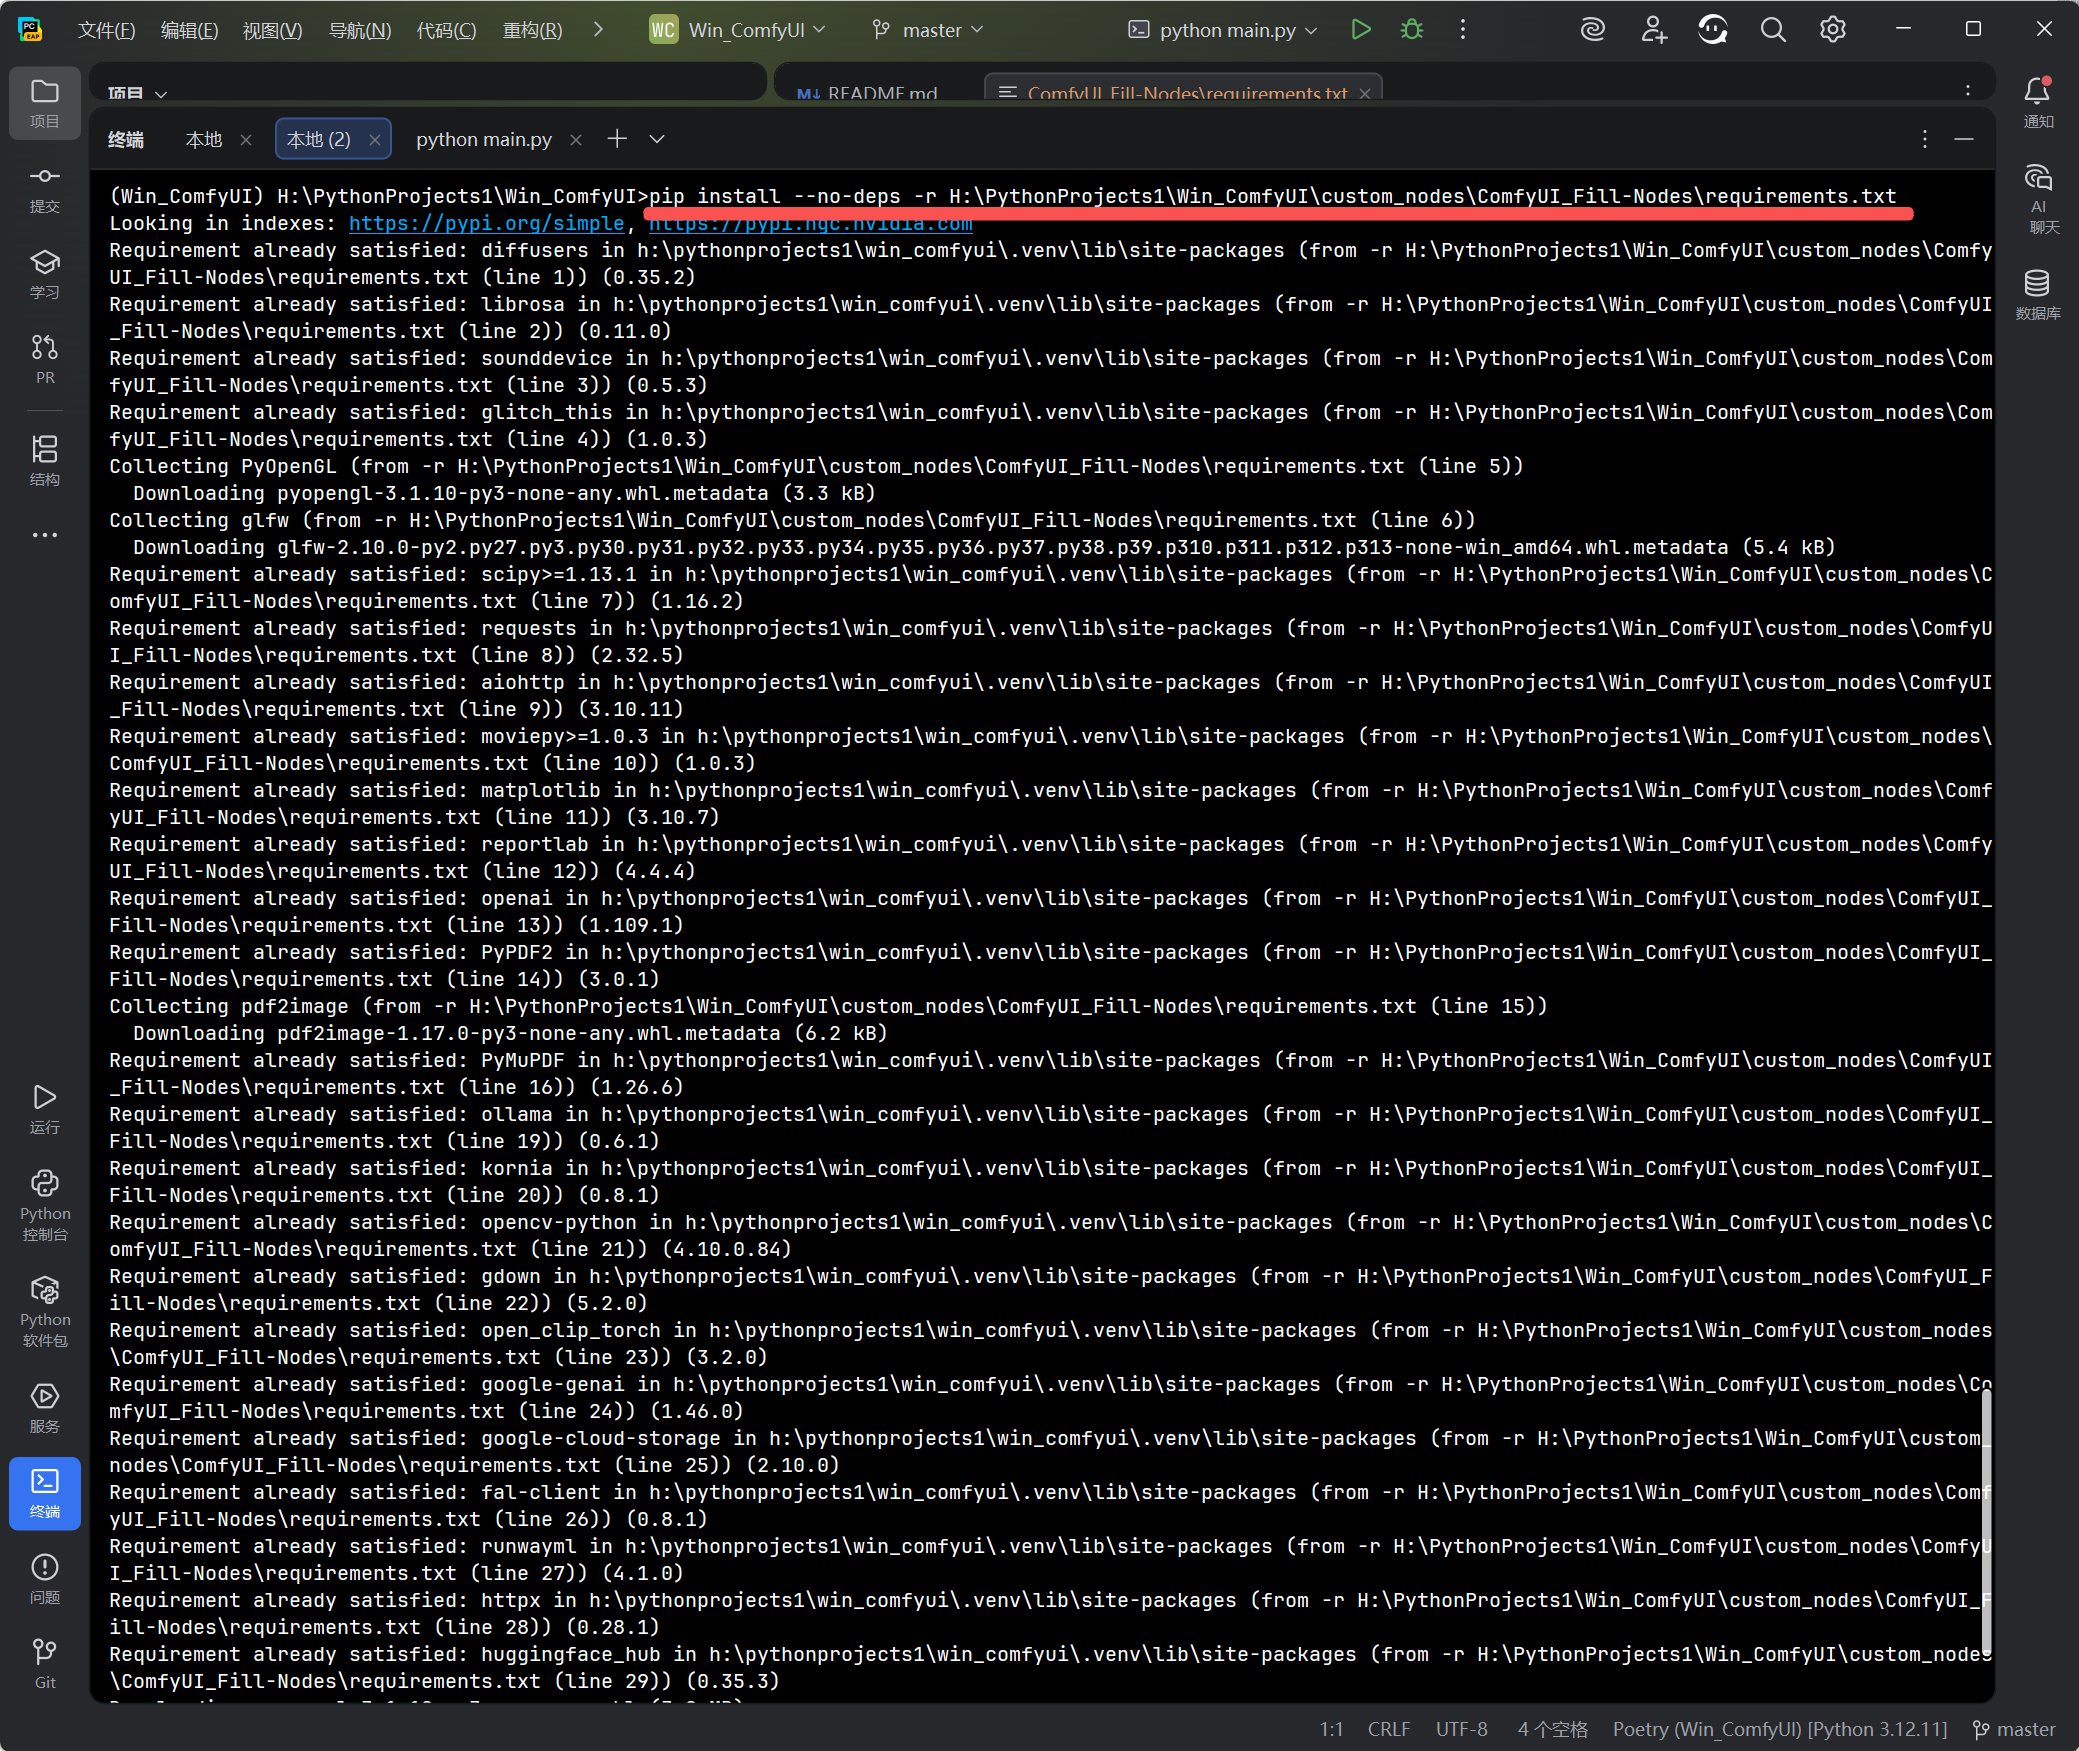Screen dimensions: 2079x1751
Task: Open the Learn tool window
Action: click(44, 274)
